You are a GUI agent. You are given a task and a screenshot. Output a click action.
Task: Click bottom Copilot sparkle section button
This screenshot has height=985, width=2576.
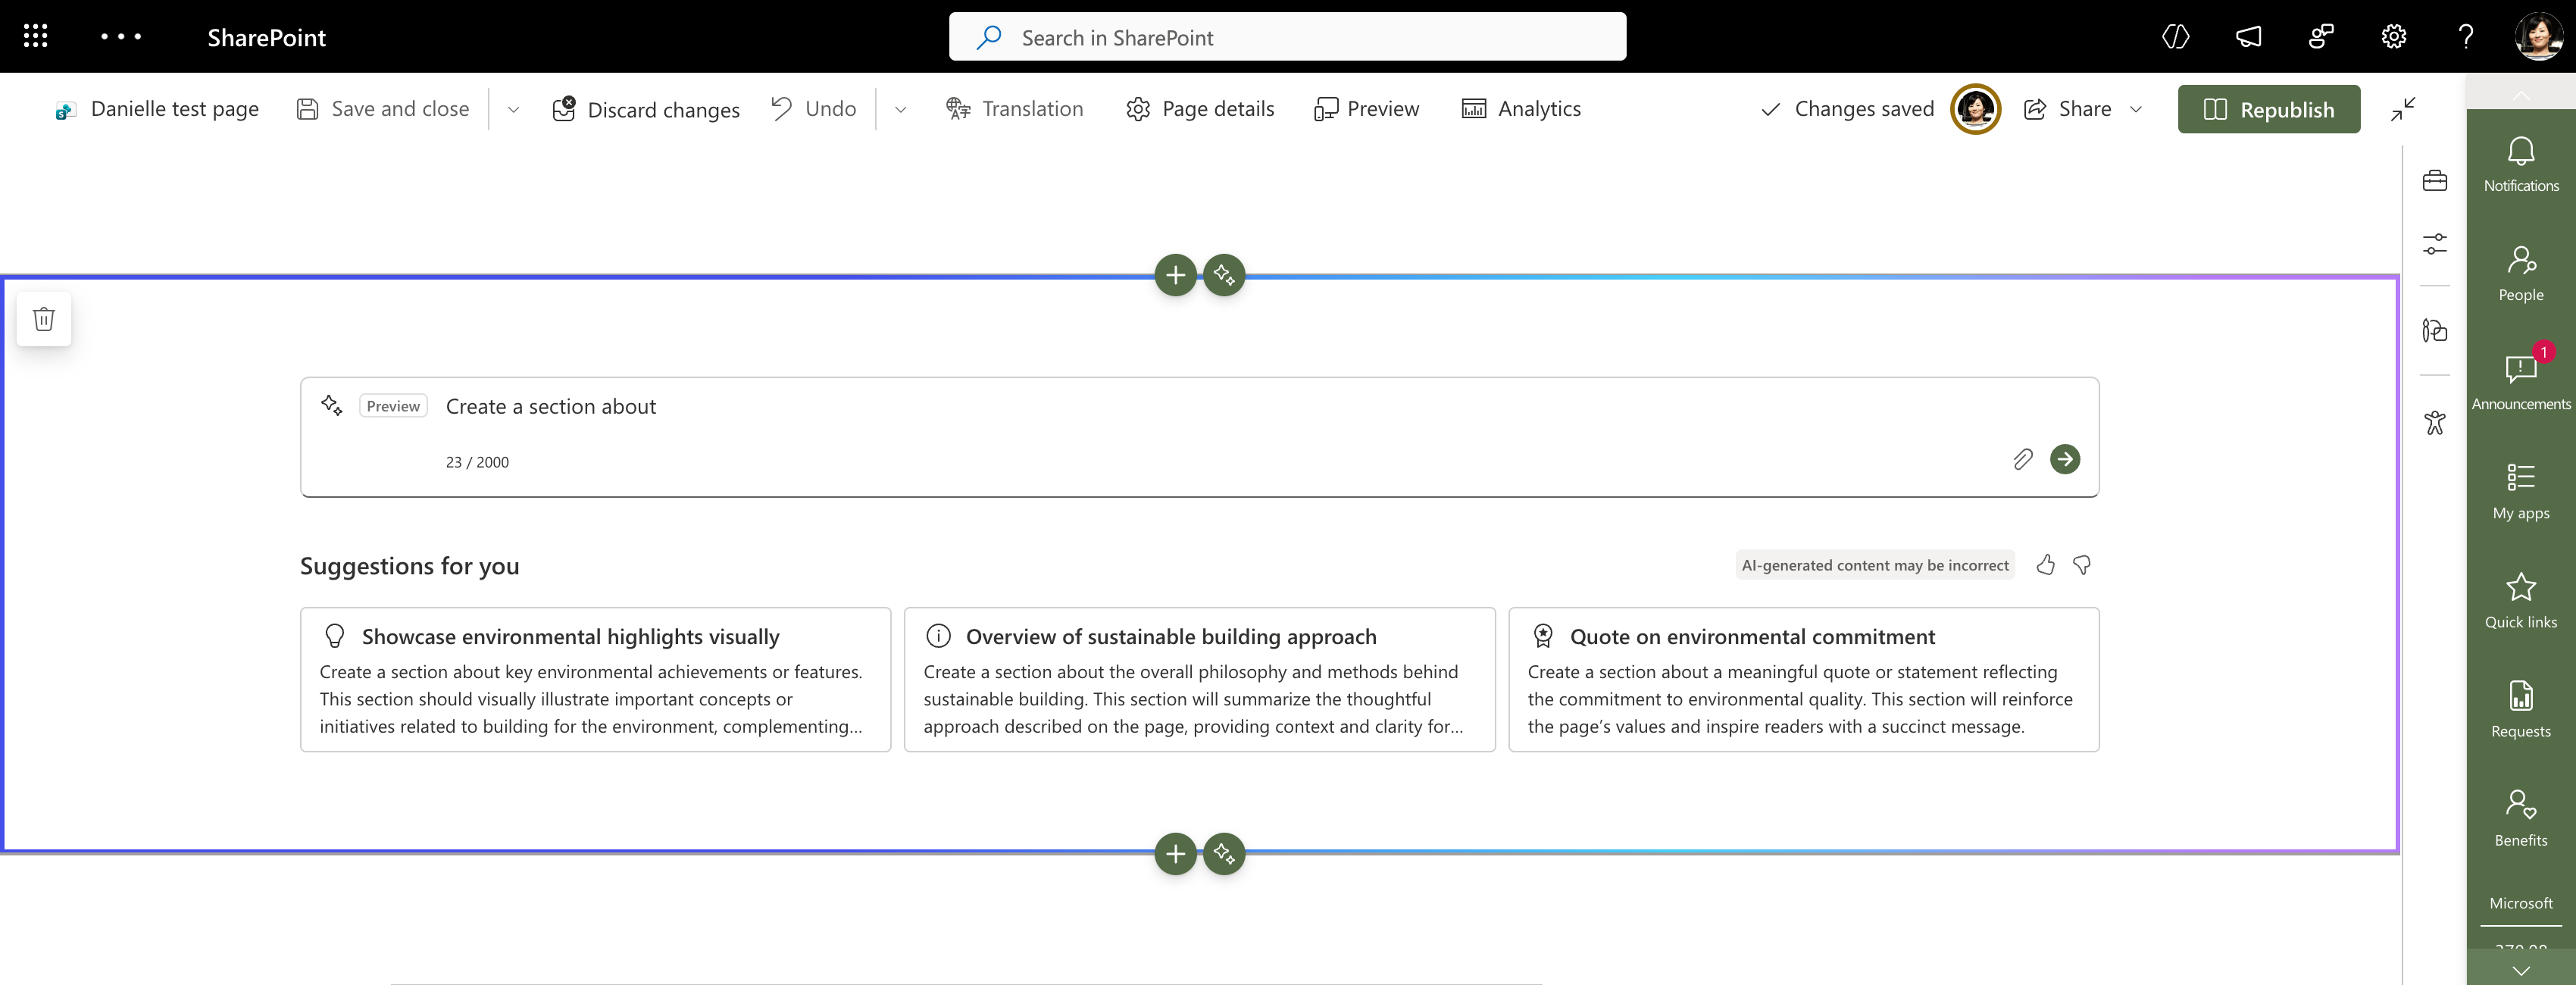(1224, 853)
